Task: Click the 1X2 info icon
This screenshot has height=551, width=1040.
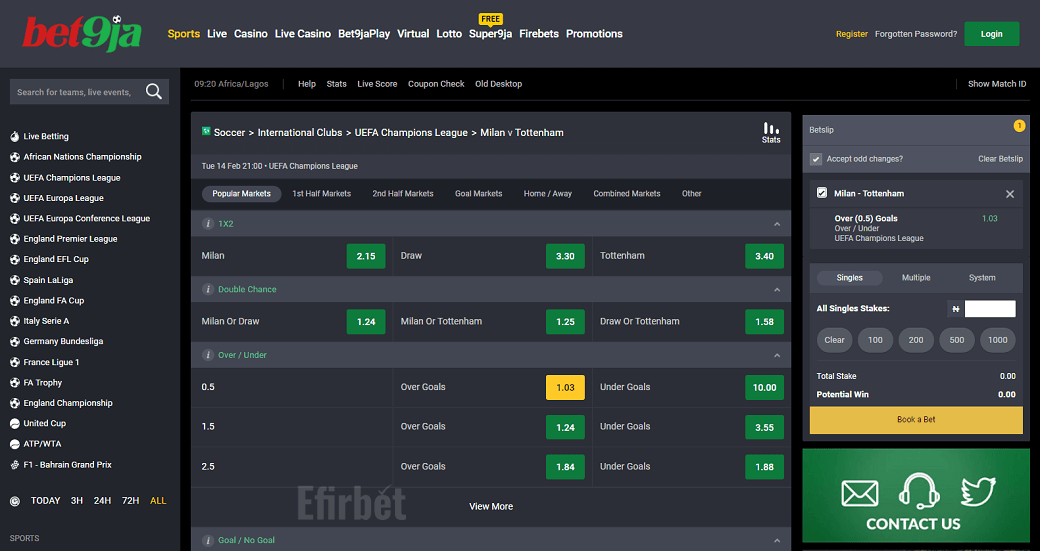Action: 208,224
